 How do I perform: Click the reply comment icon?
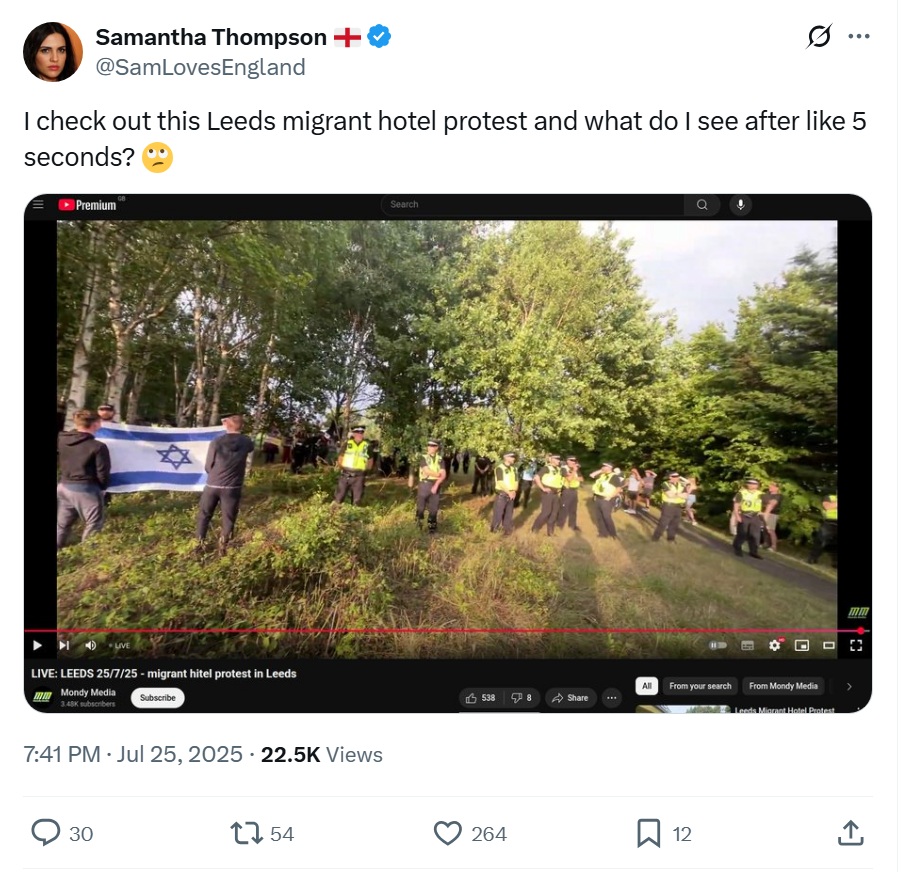pyautogui.click(x=46, y=833)
